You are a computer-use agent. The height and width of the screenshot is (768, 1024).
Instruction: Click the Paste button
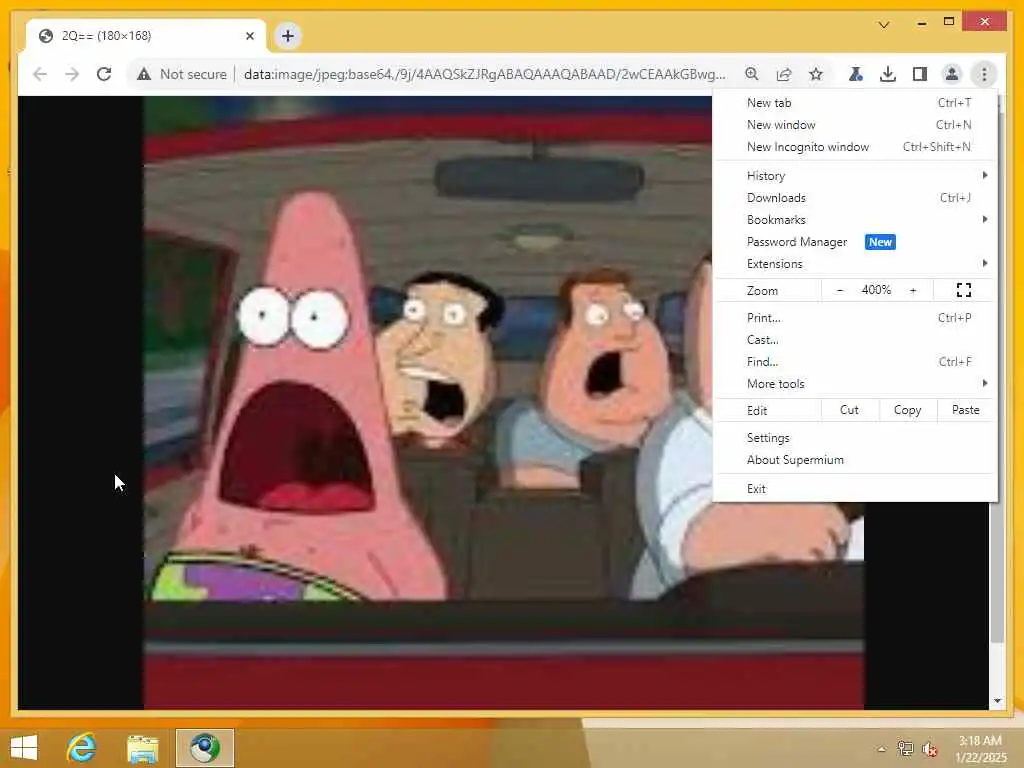[x=965, y=410]
